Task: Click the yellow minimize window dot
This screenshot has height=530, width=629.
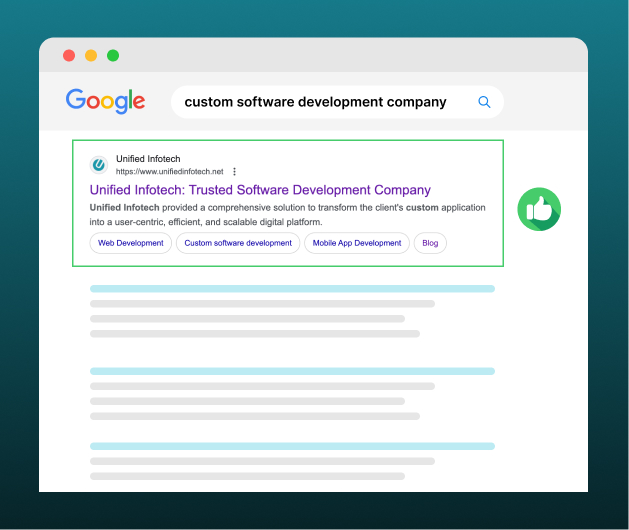Action: 91,55
